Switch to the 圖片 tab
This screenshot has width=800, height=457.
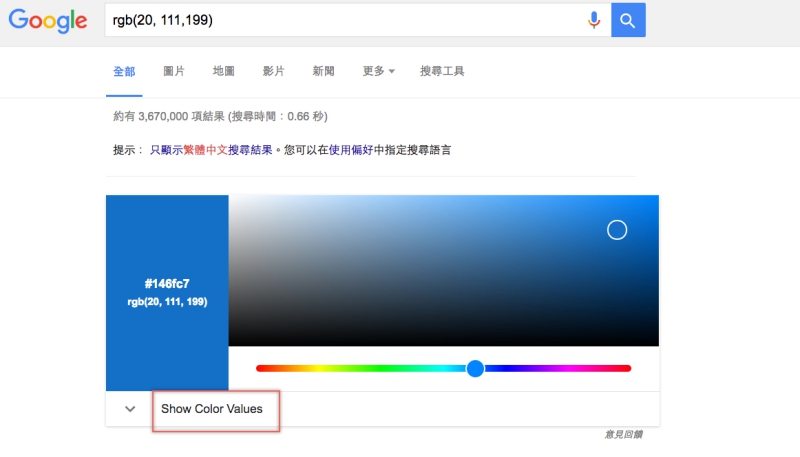click(x=174, y=71)
